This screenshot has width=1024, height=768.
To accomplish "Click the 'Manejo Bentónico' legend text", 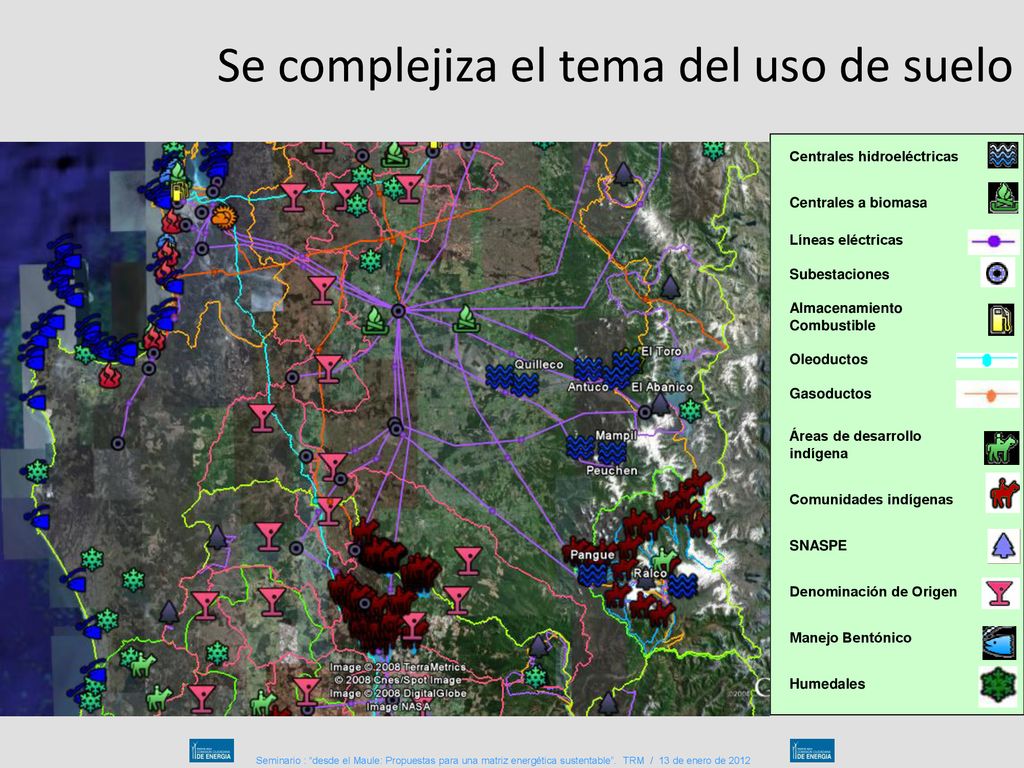I will point(850,637).
